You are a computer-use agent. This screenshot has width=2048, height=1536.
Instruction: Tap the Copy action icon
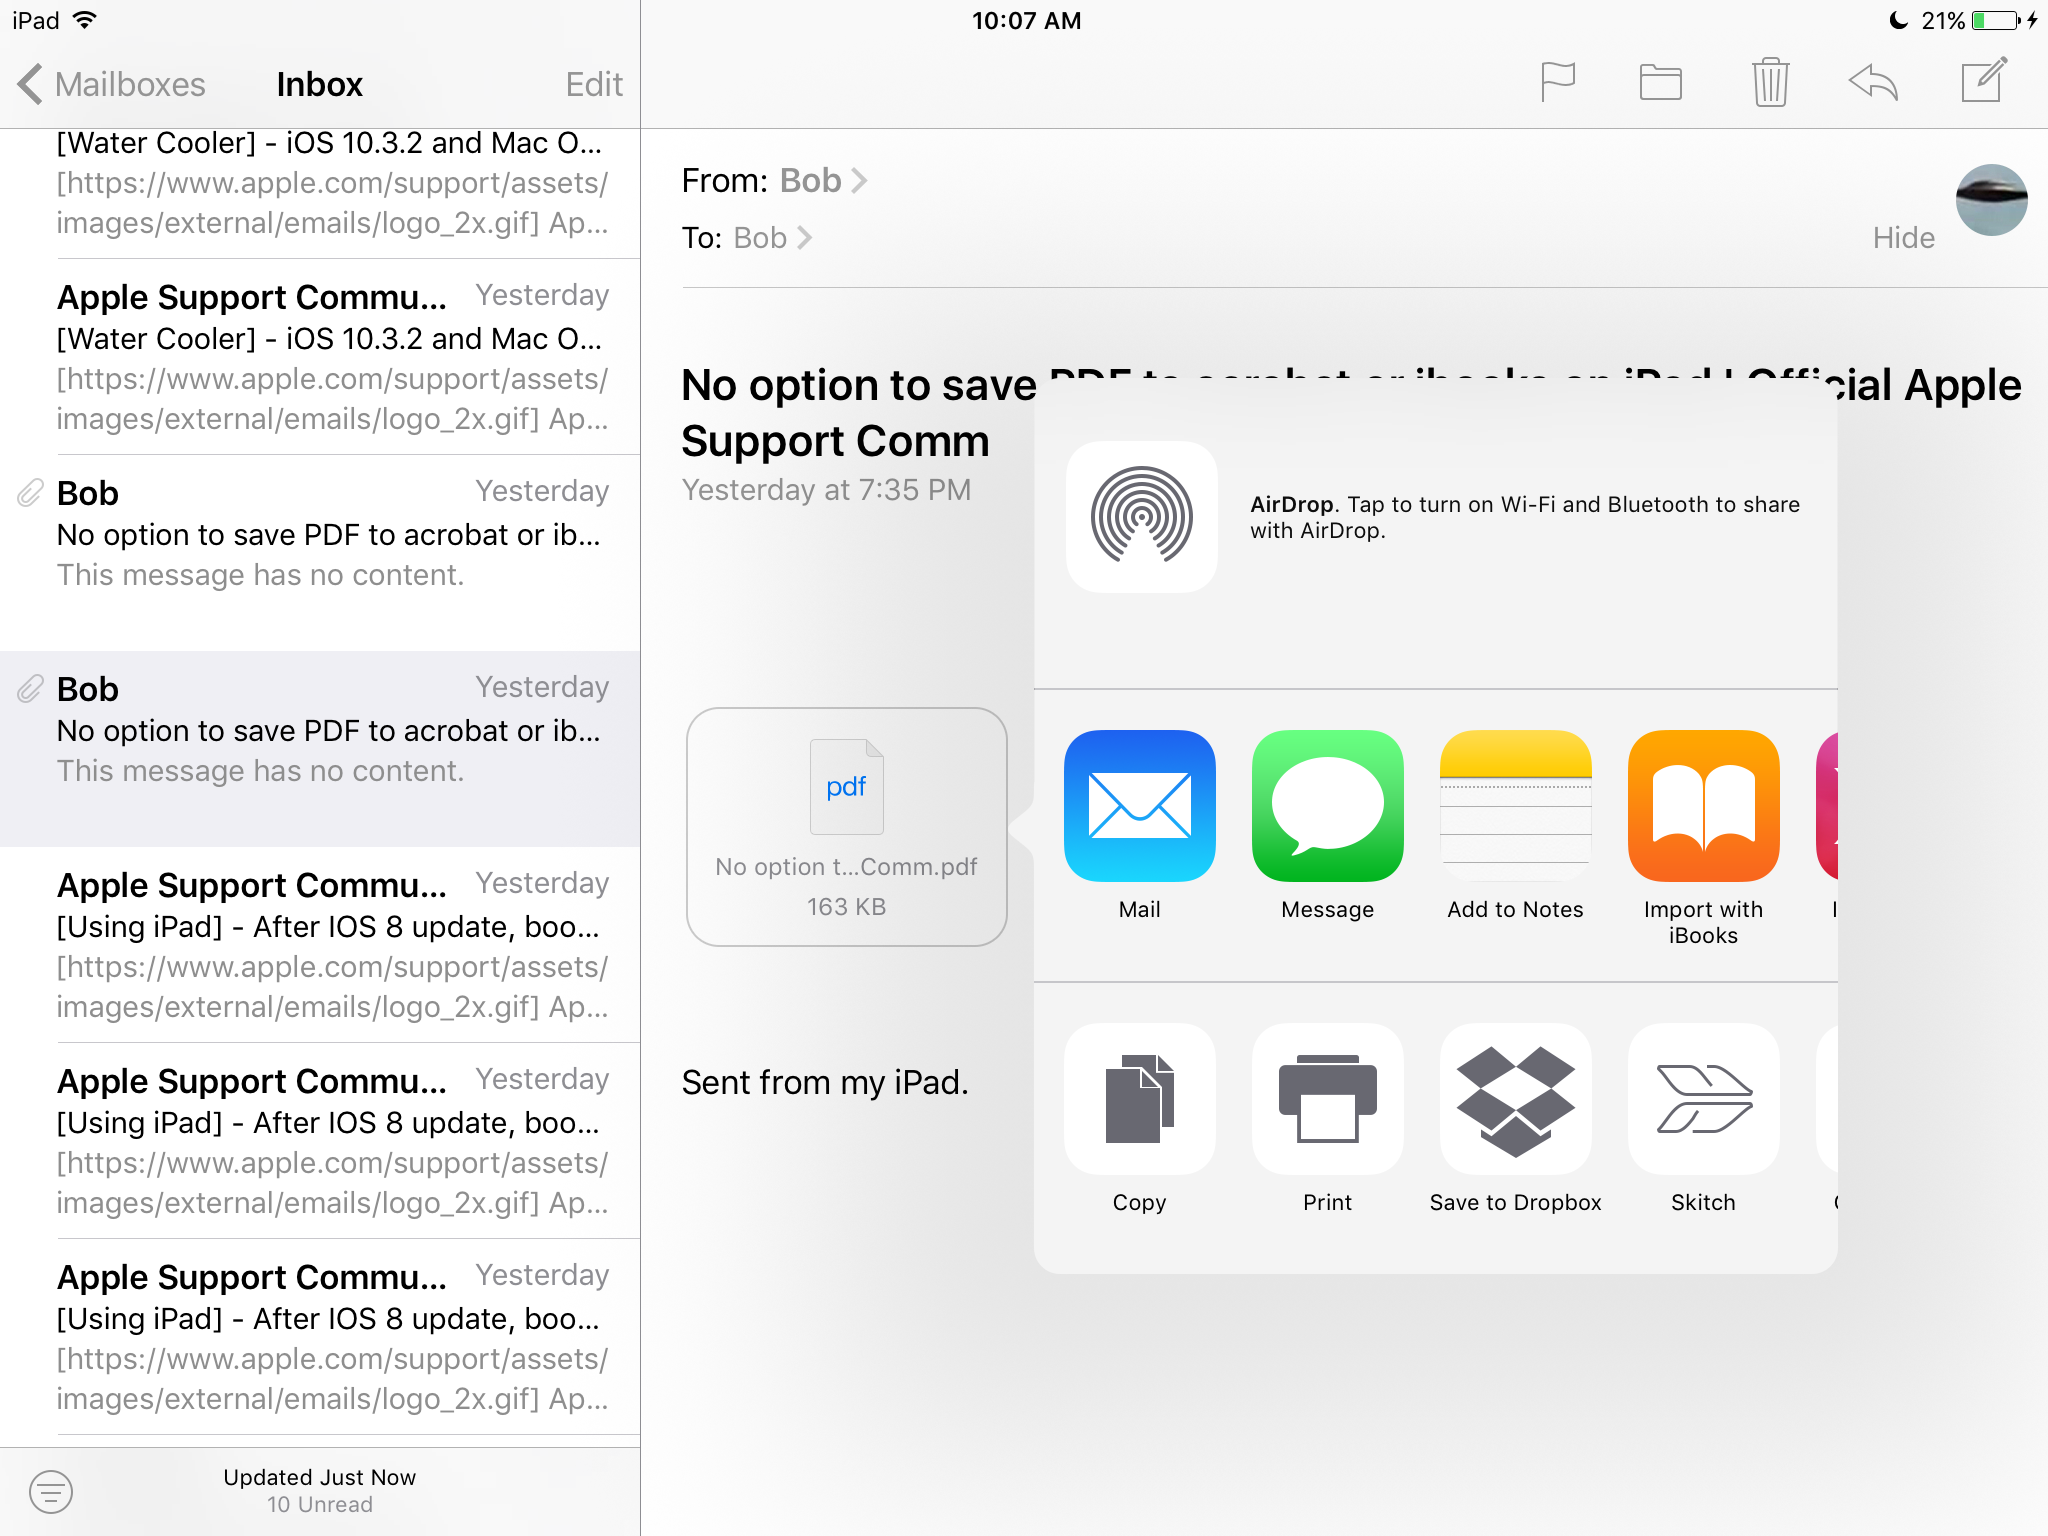click(1139, 1098)
